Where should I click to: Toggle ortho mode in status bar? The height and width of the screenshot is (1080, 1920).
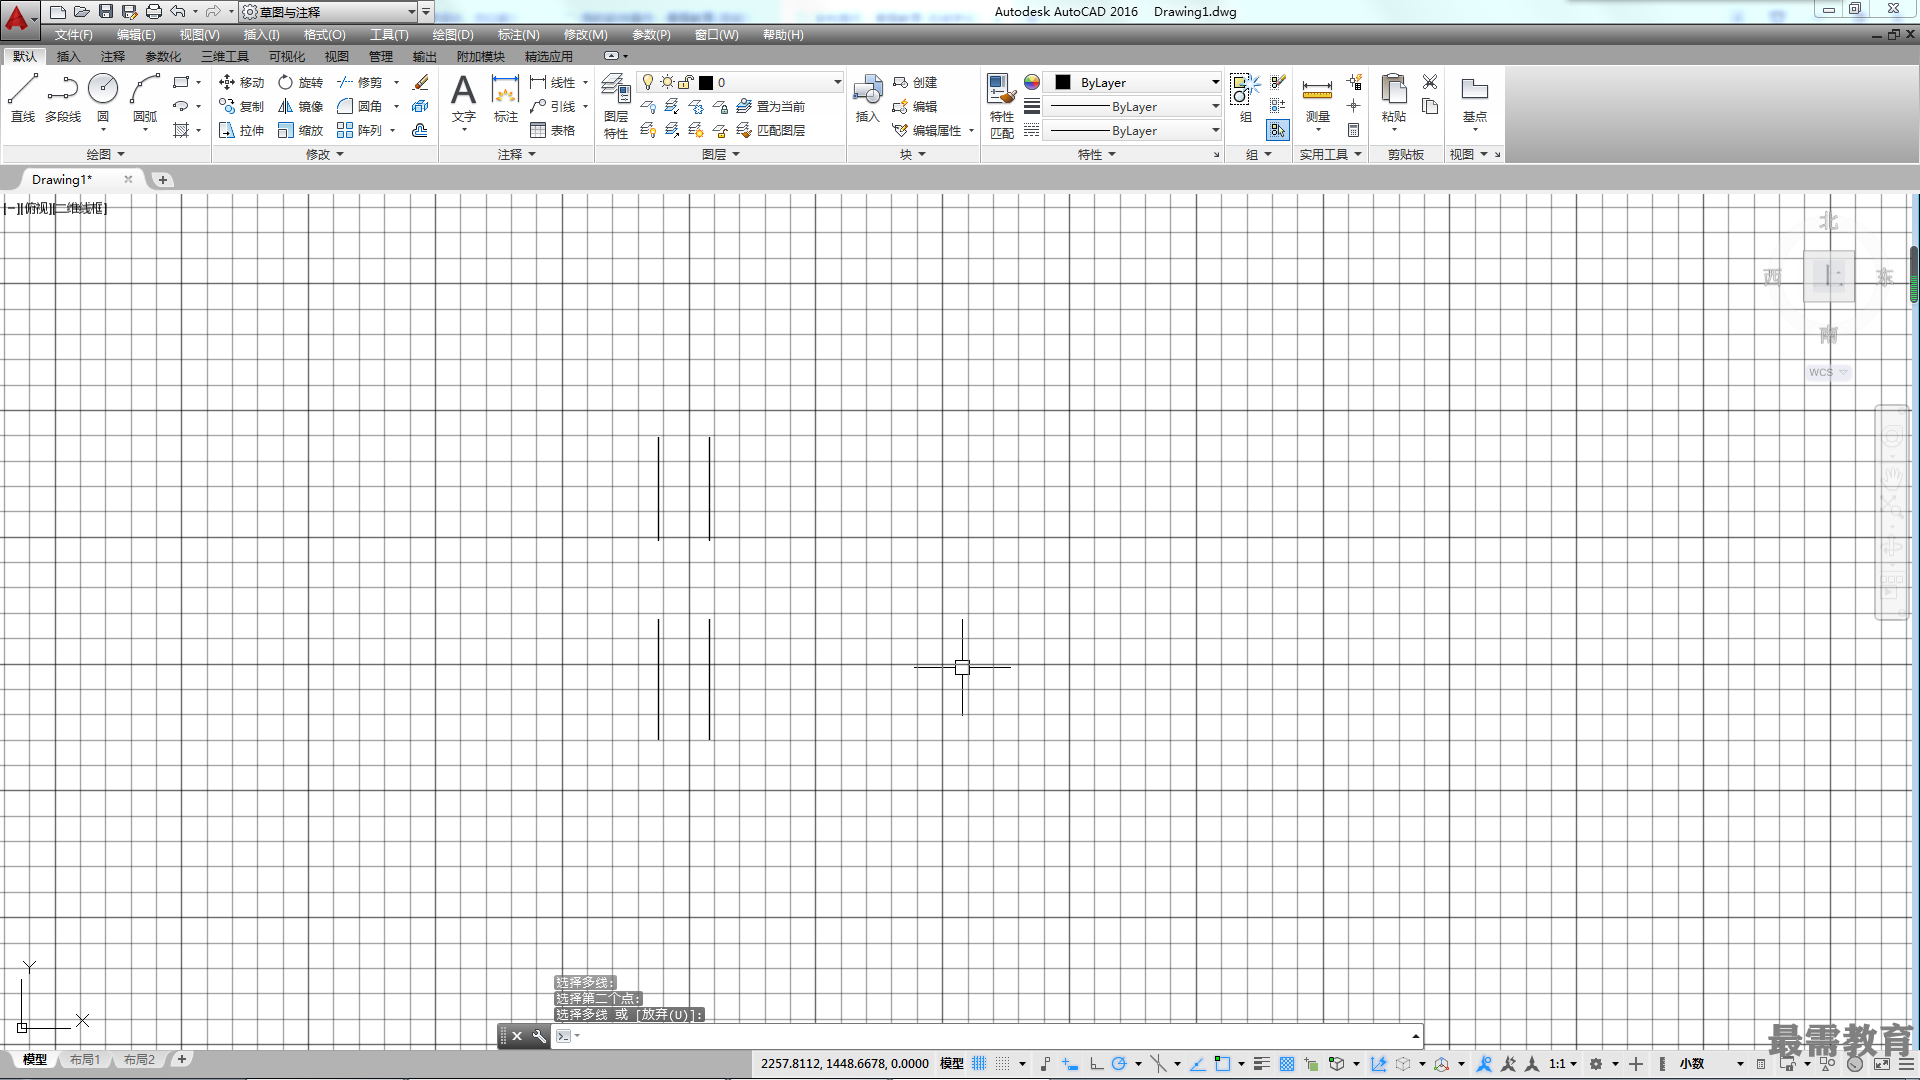click(x=1096, y=1063)
